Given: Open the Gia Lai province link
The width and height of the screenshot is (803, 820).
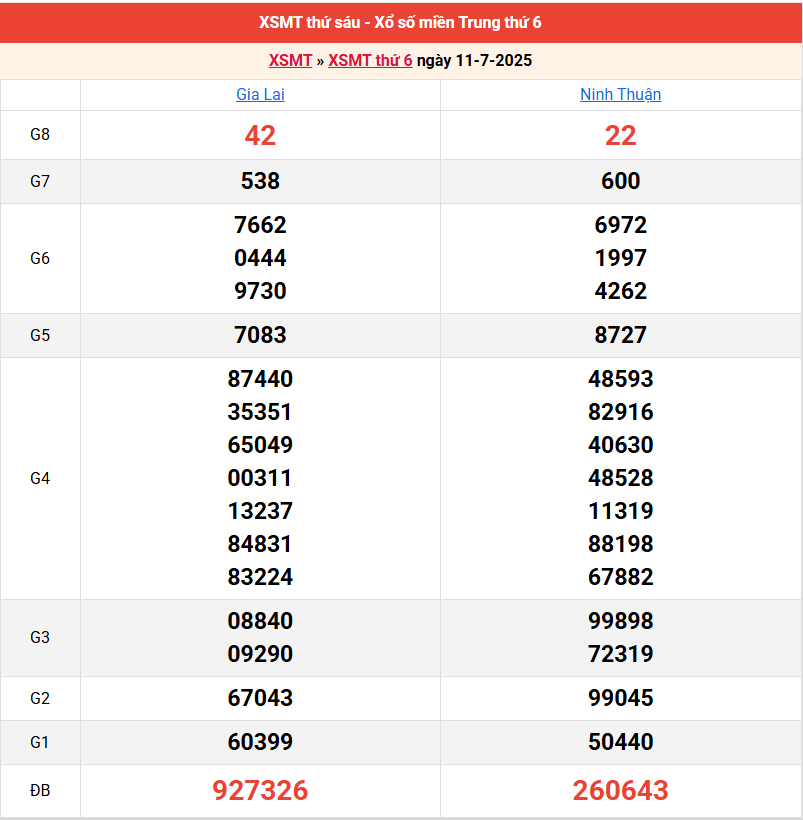Looking at the screenshot, I should 260,95.
